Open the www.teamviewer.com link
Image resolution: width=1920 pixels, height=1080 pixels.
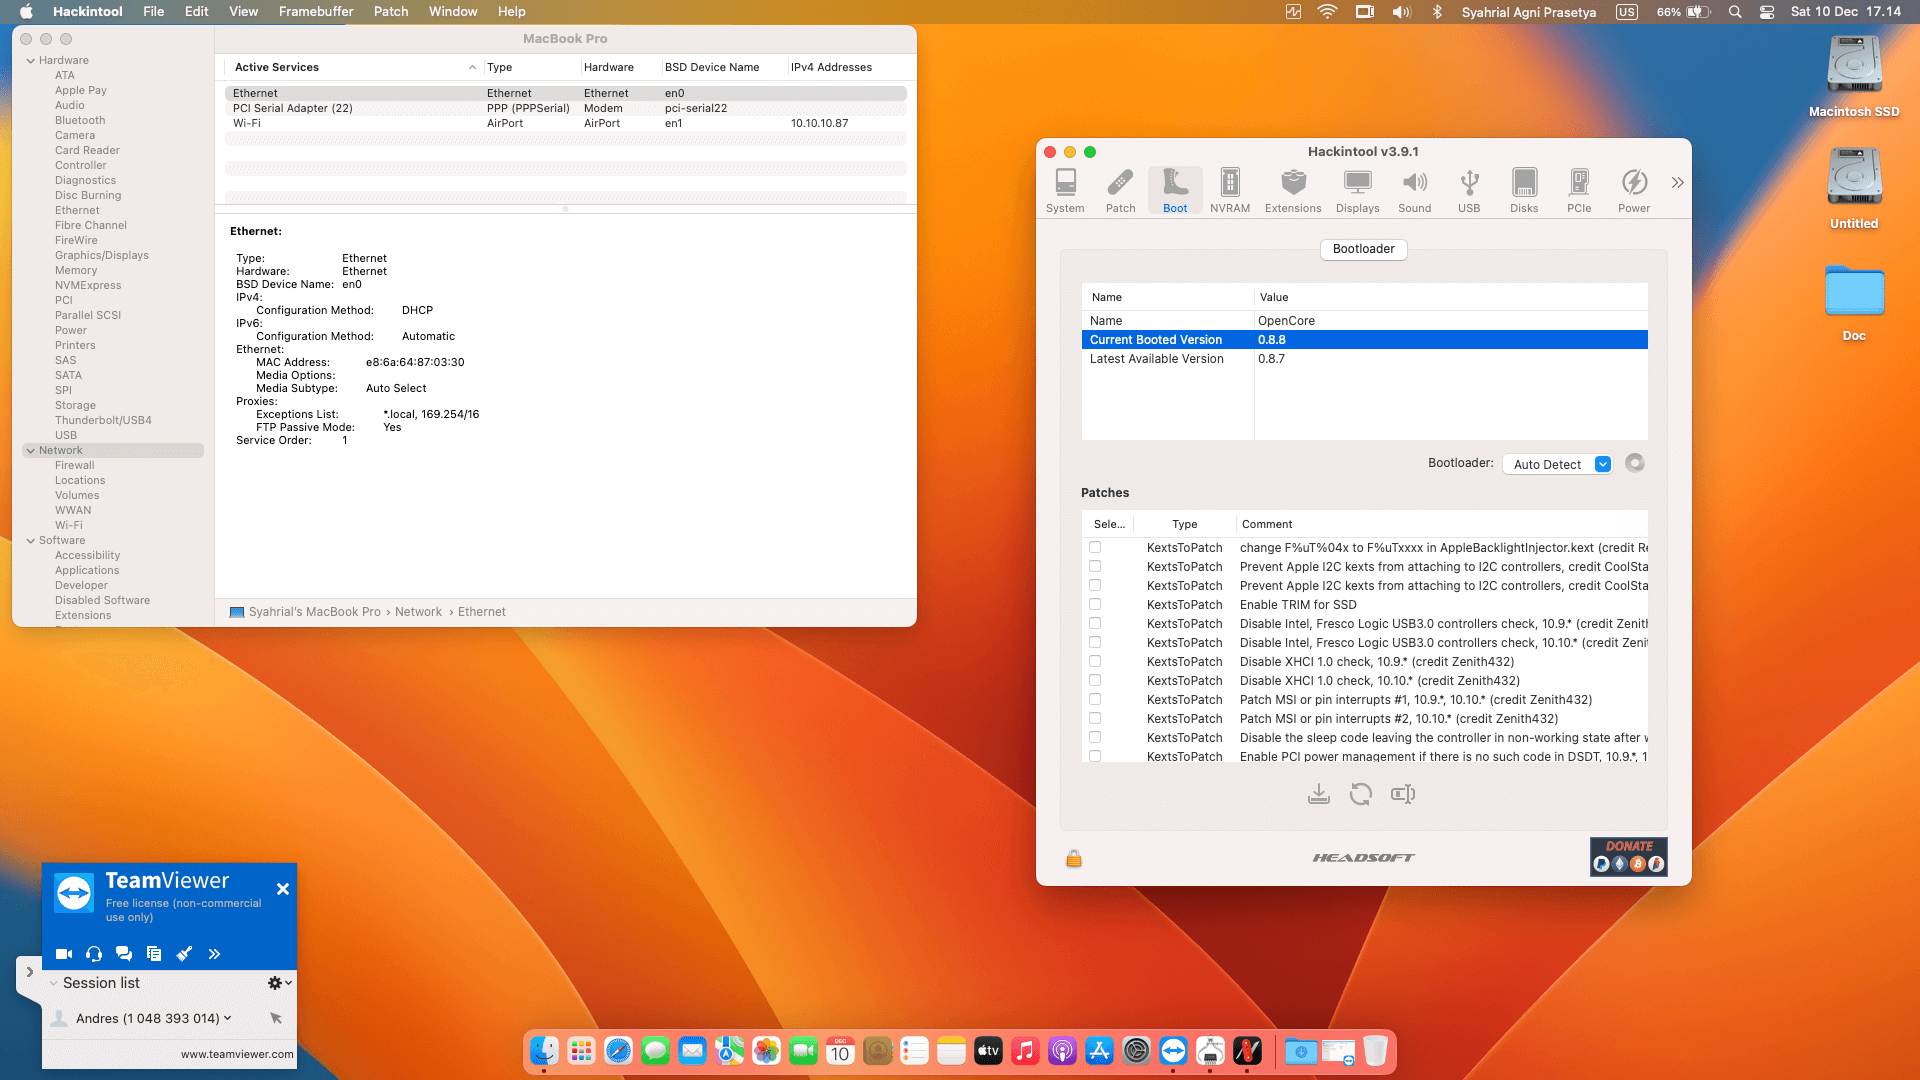coord(236,1054)
